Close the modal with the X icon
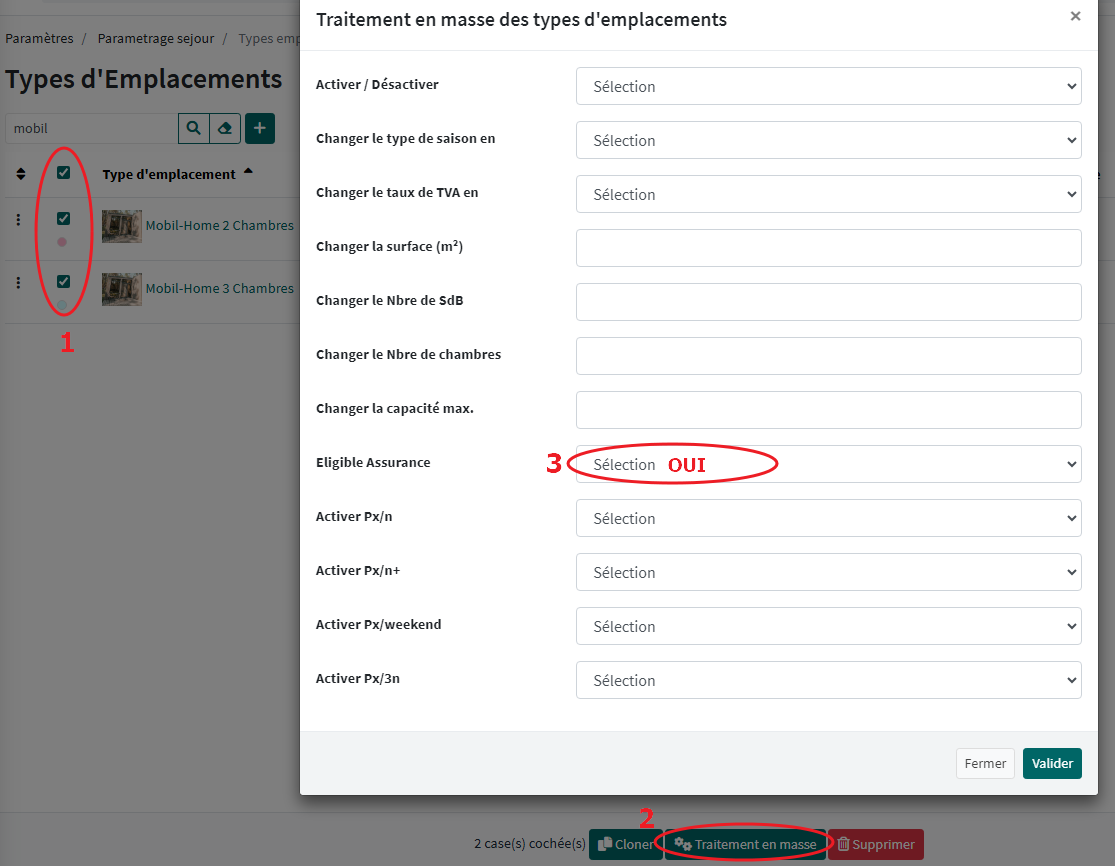 pyautogui.click(x=1075, y=17)
